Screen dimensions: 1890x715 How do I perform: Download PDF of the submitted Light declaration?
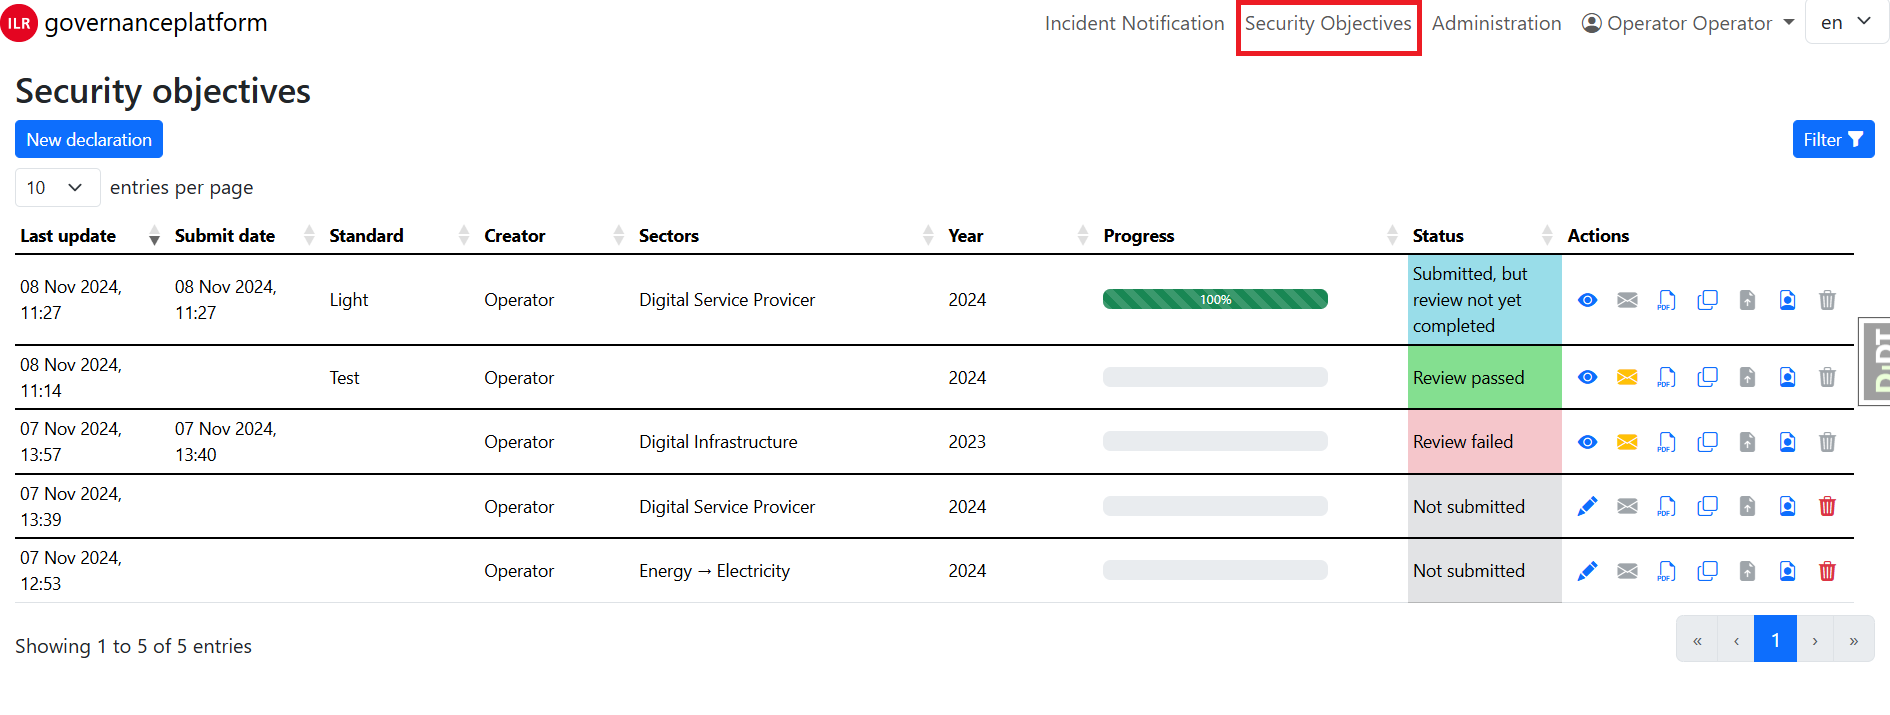pyautogui.click(x=1666, y=300)
